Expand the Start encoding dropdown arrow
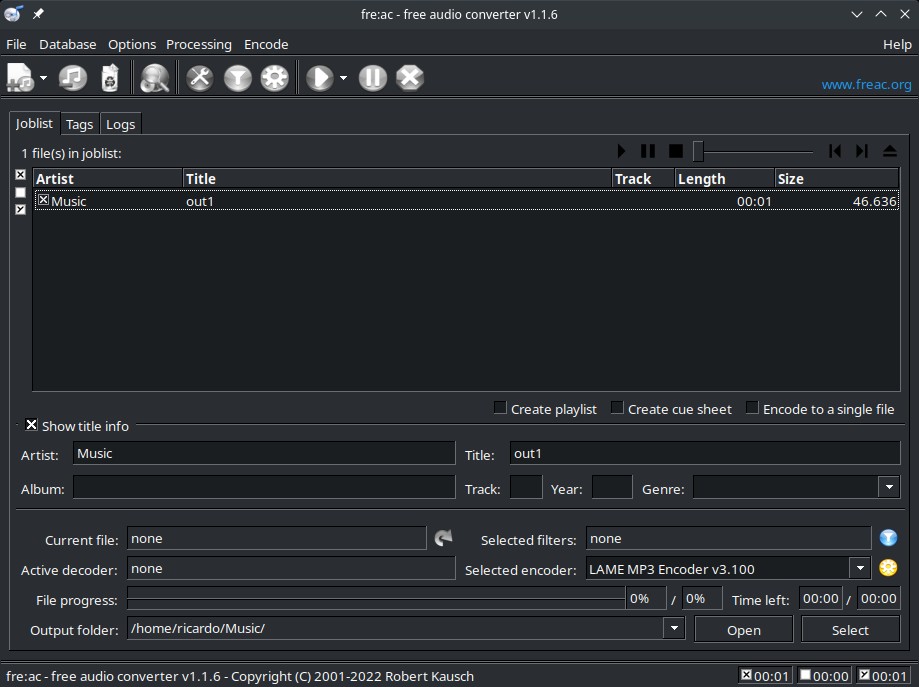Image resolution: width=919 pixels, height=687 pixels. click(343, 78)
